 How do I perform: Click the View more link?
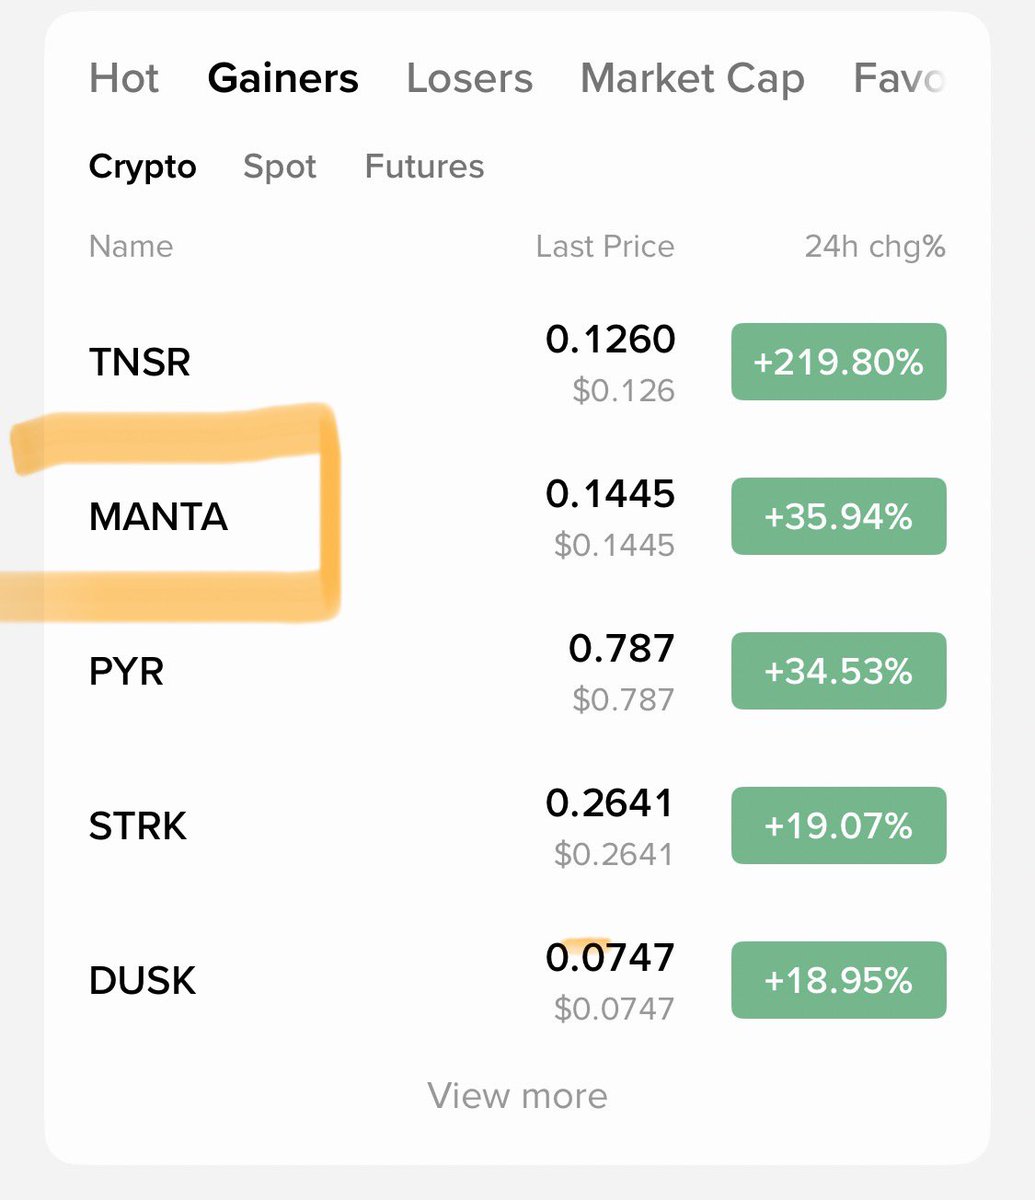click(x=517, y=1095)
